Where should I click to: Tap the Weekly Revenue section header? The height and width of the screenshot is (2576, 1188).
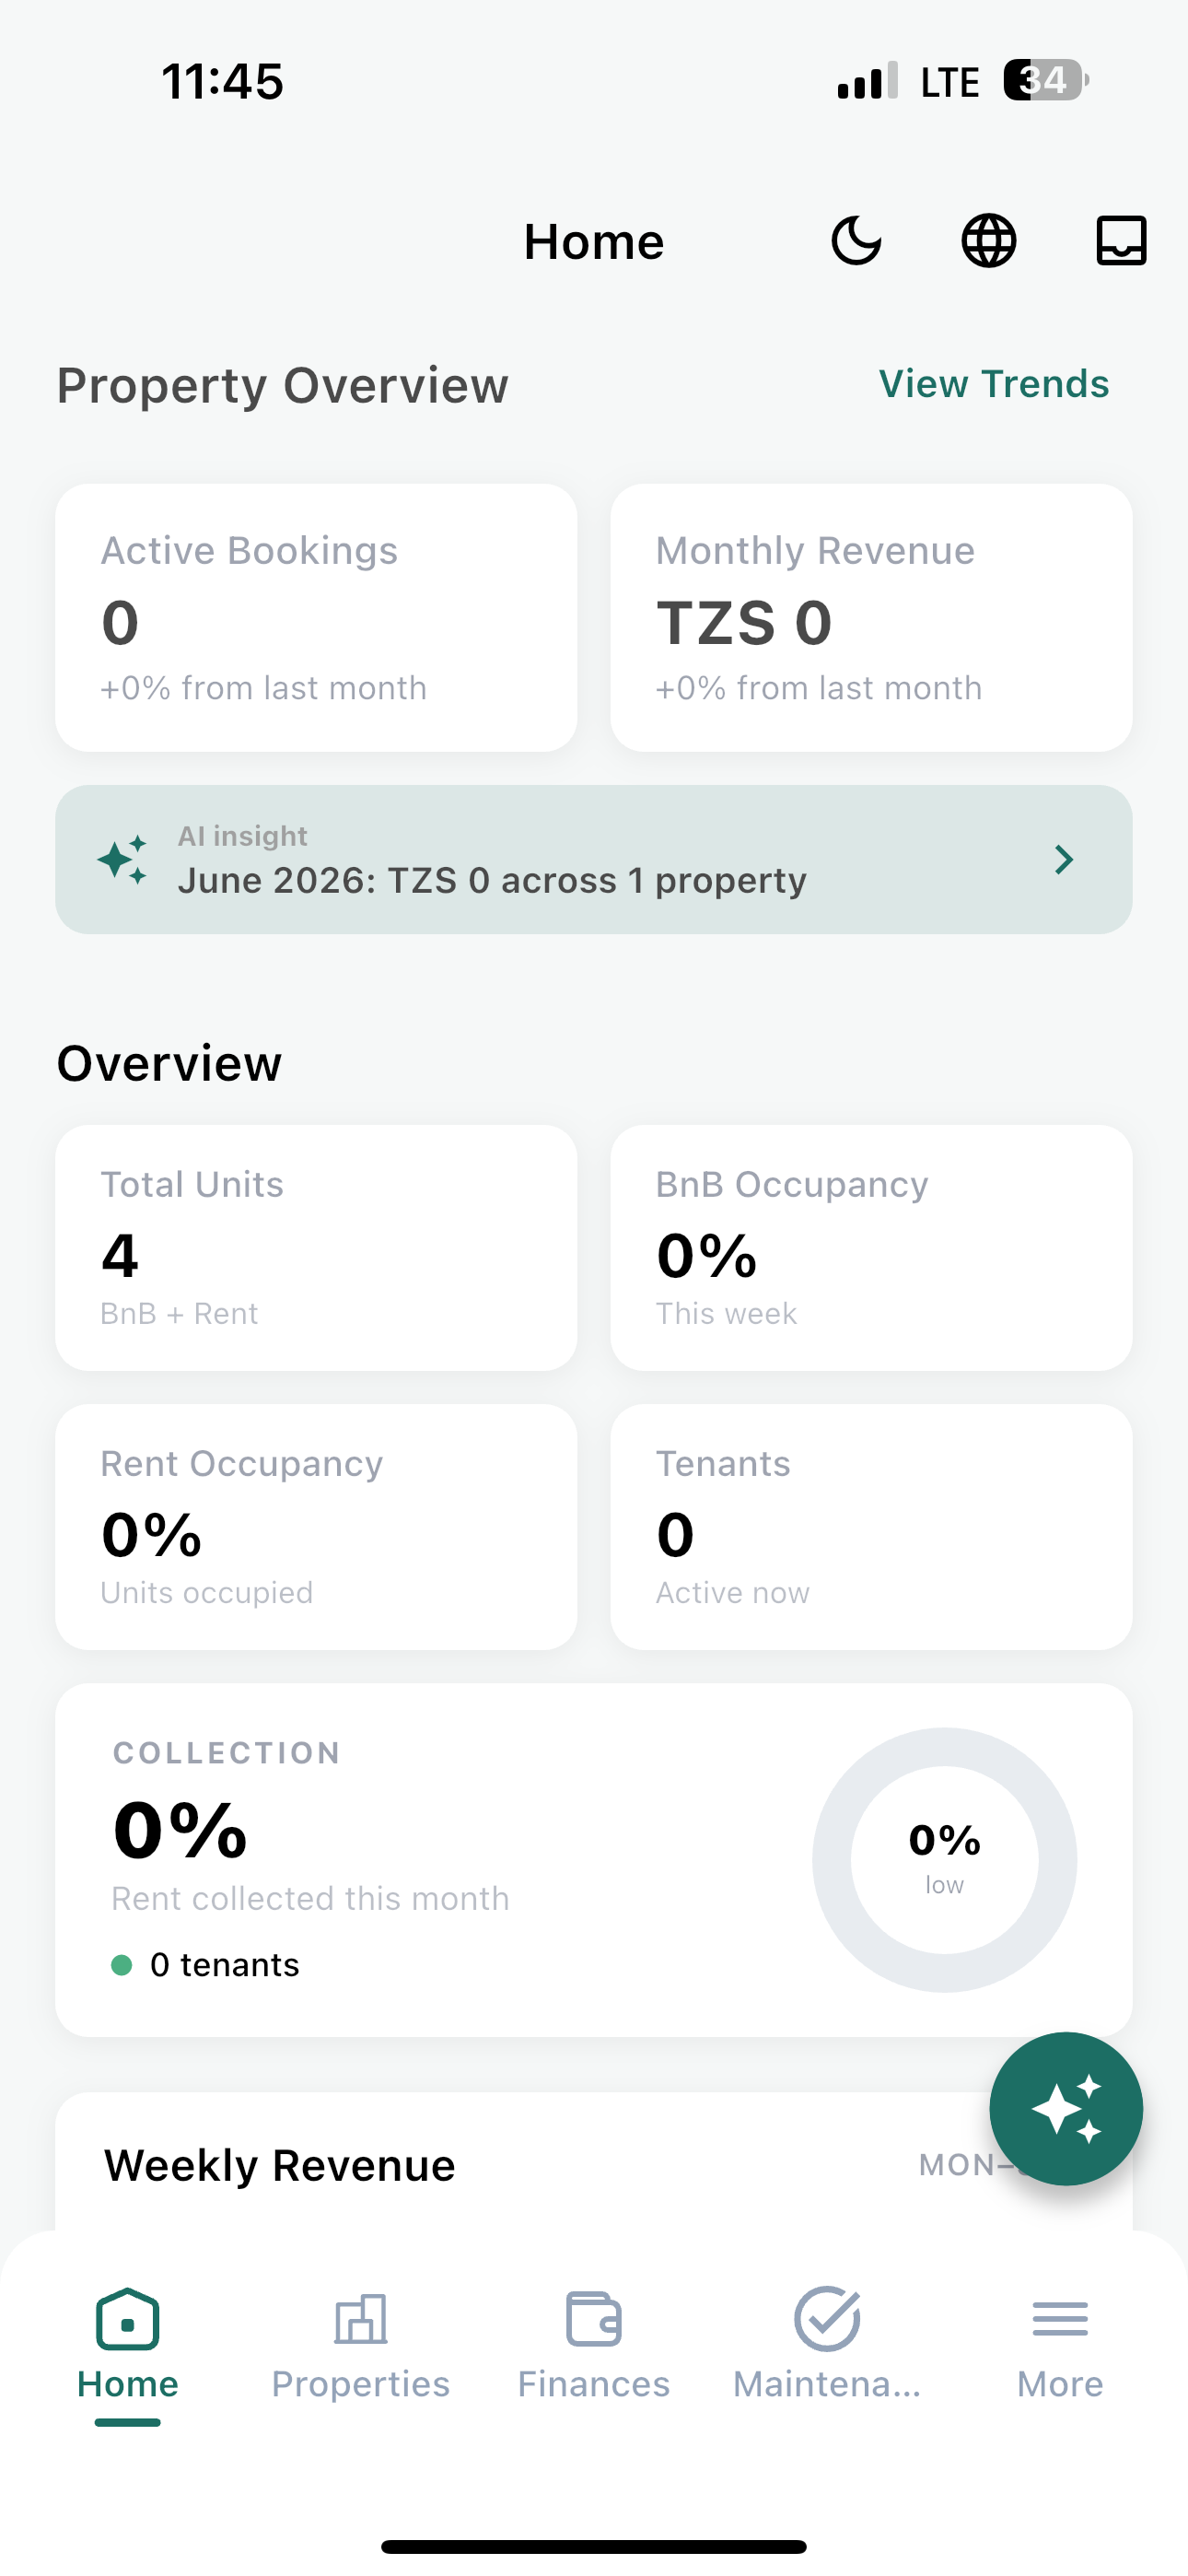click(x=280, y=2165)
